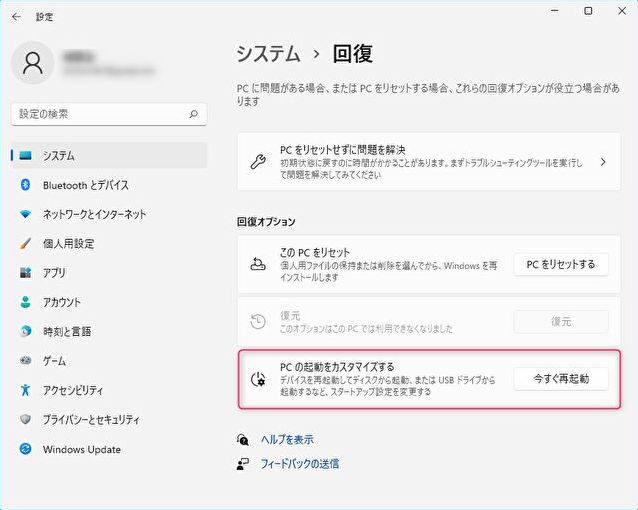
Task: Open プライバシーとセキュリティ settings
Action: pos(109,419)
